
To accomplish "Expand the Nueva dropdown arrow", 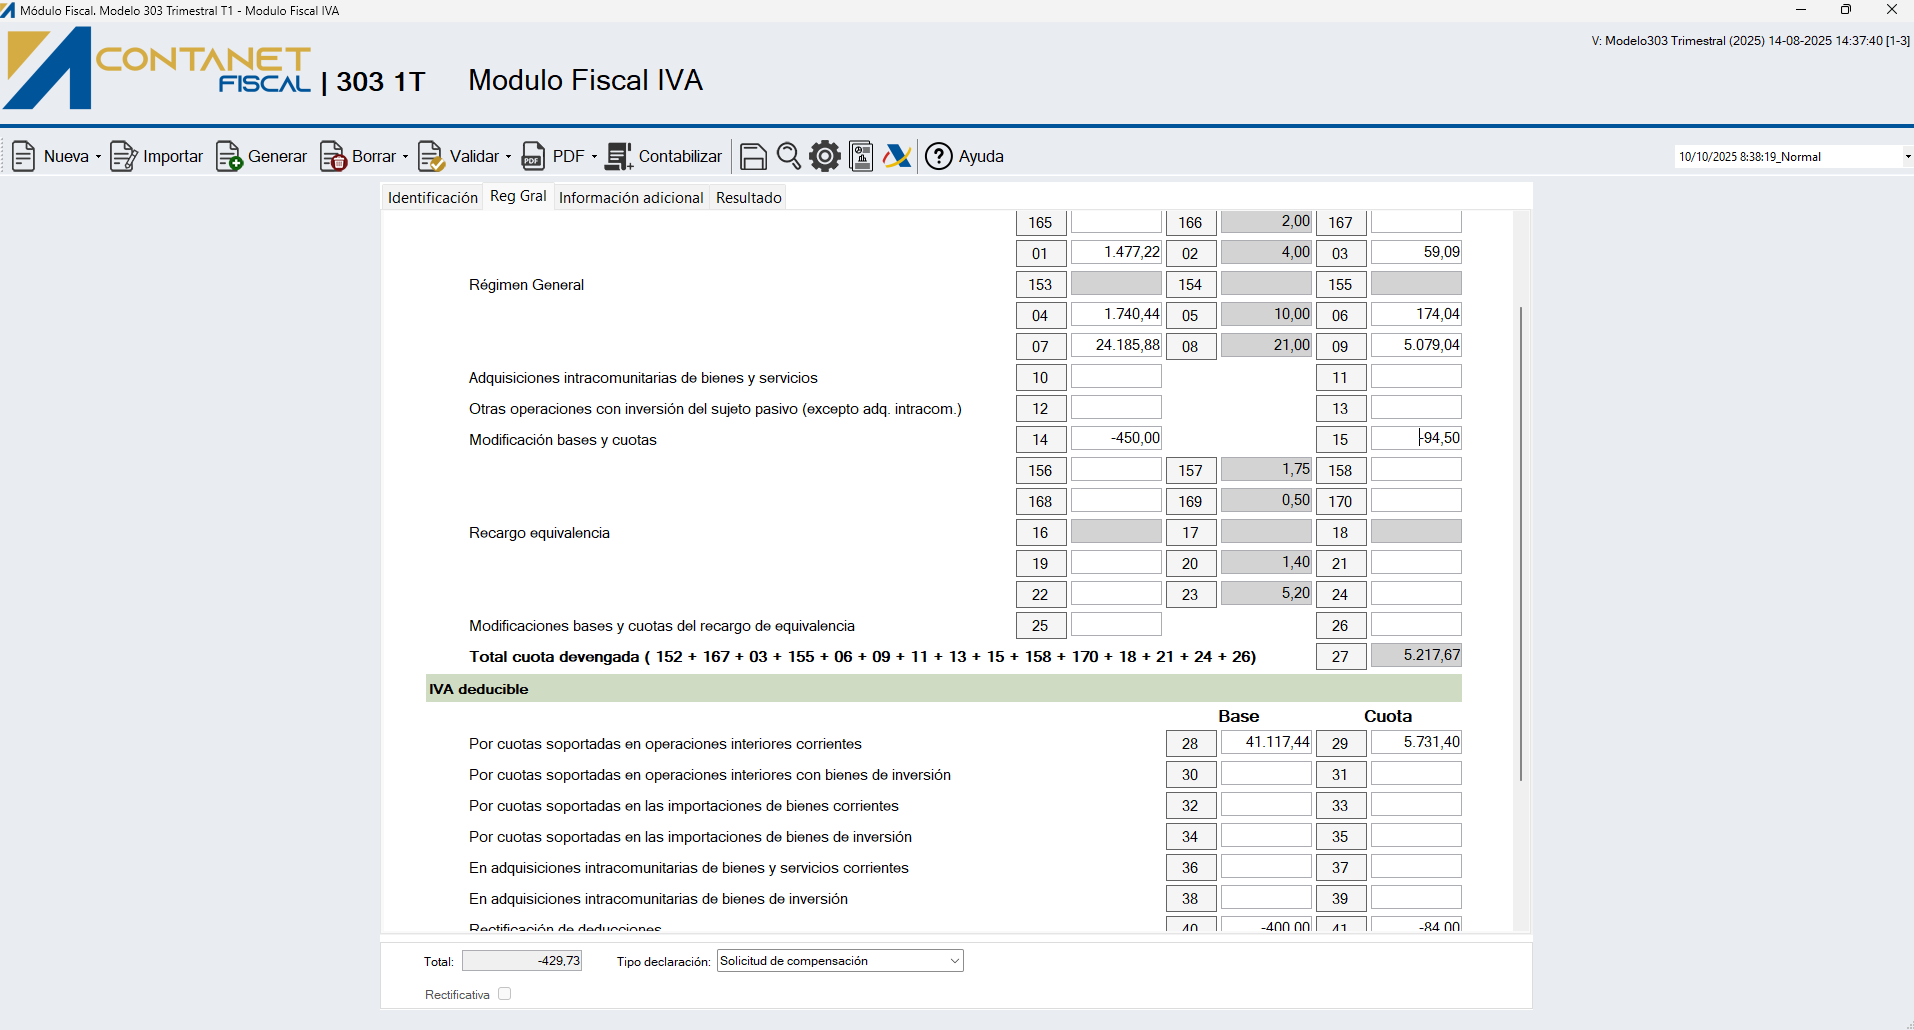I will pyautogui.click(x=98, y=157).
